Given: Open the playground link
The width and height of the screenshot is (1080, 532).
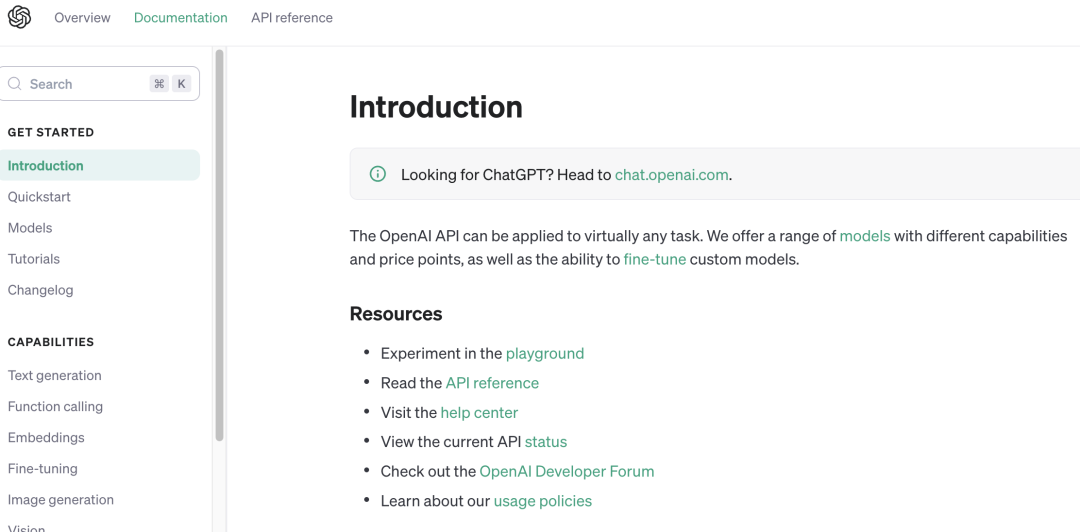Looking at the screenshot, I should 545,354.
